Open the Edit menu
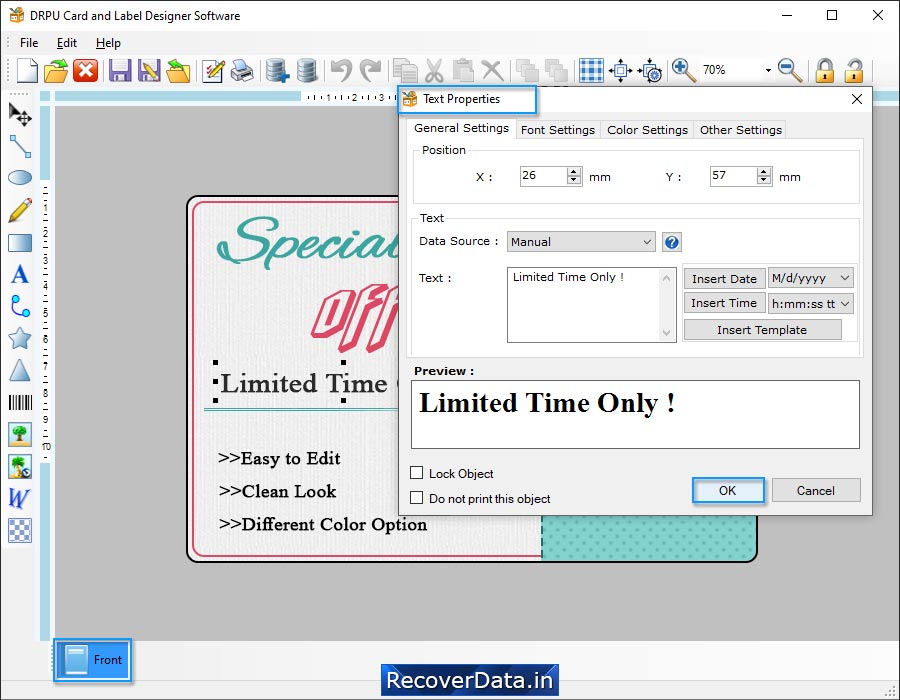 pos(67,43)
